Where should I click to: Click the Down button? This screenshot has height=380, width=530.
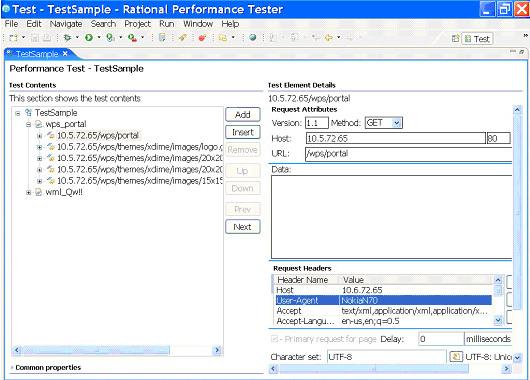click(x=243, y=188)
